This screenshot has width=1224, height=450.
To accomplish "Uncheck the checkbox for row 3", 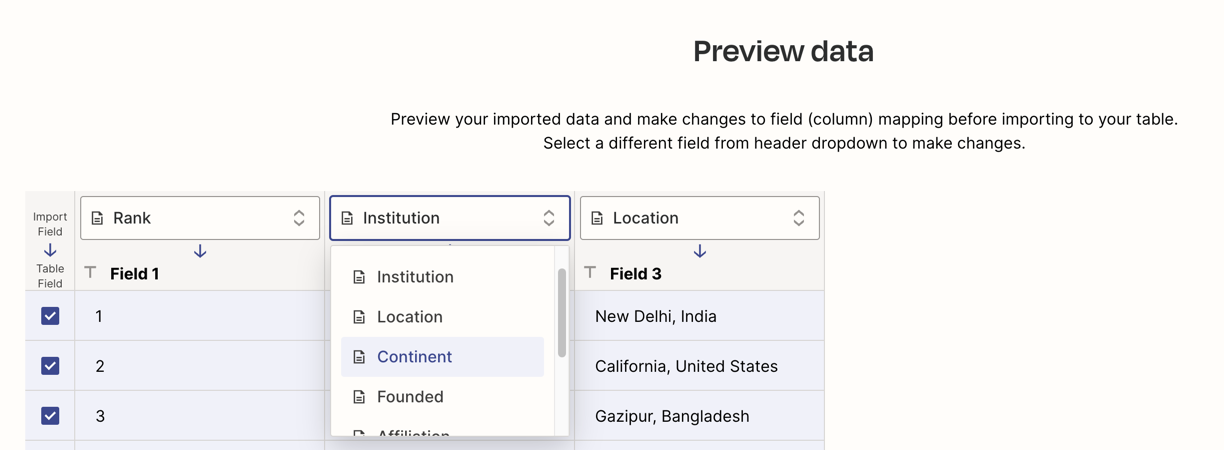I will 50,416.
